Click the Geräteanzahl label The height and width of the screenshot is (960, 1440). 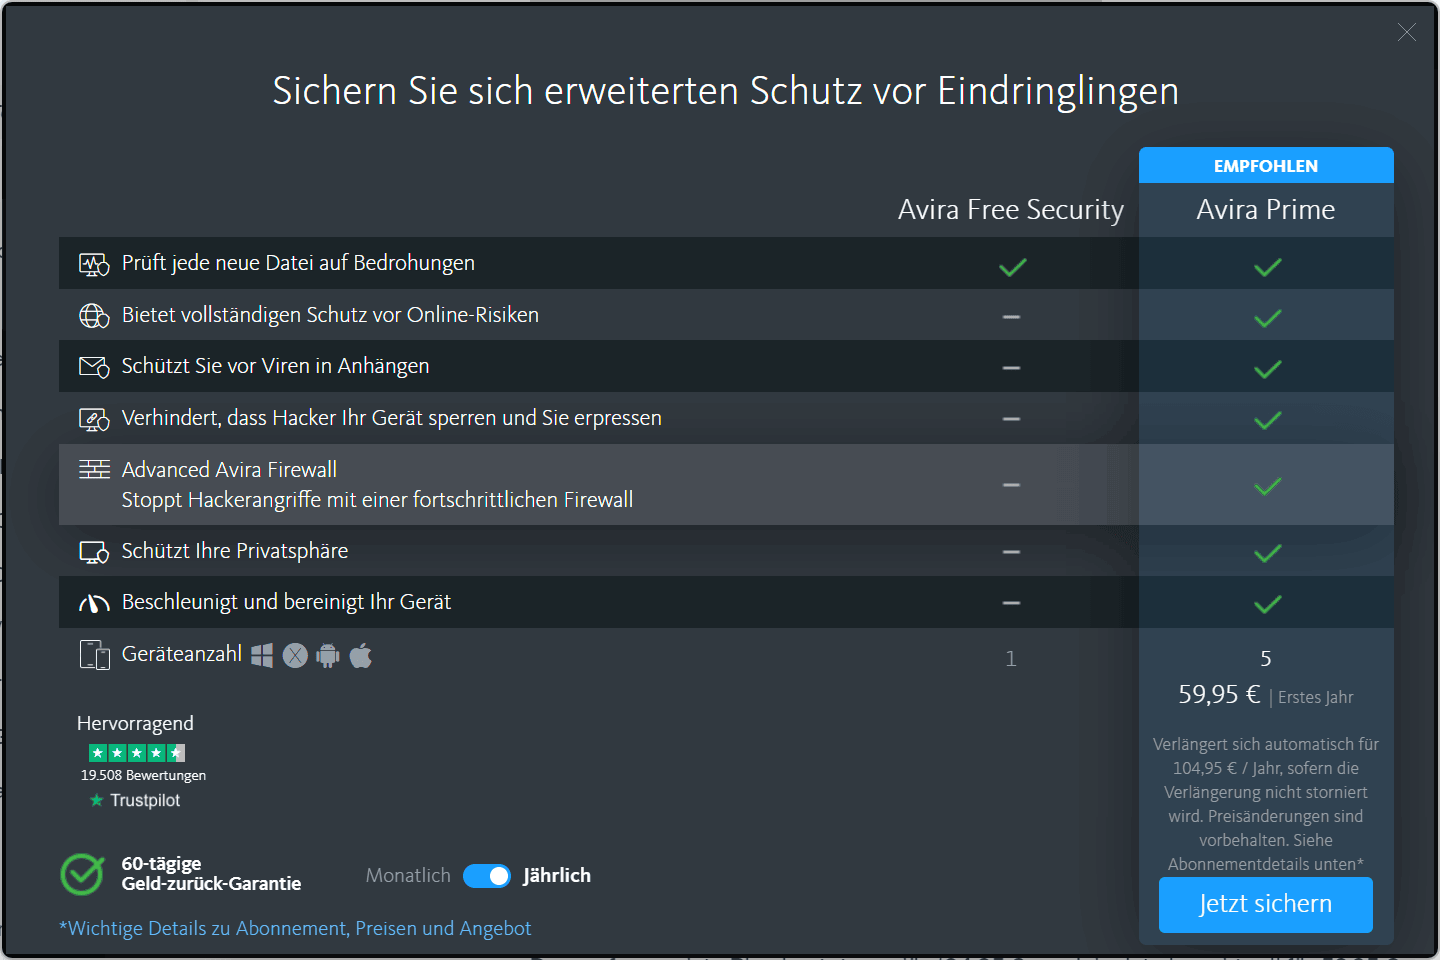pyautogui.click(x=181, y=654)
